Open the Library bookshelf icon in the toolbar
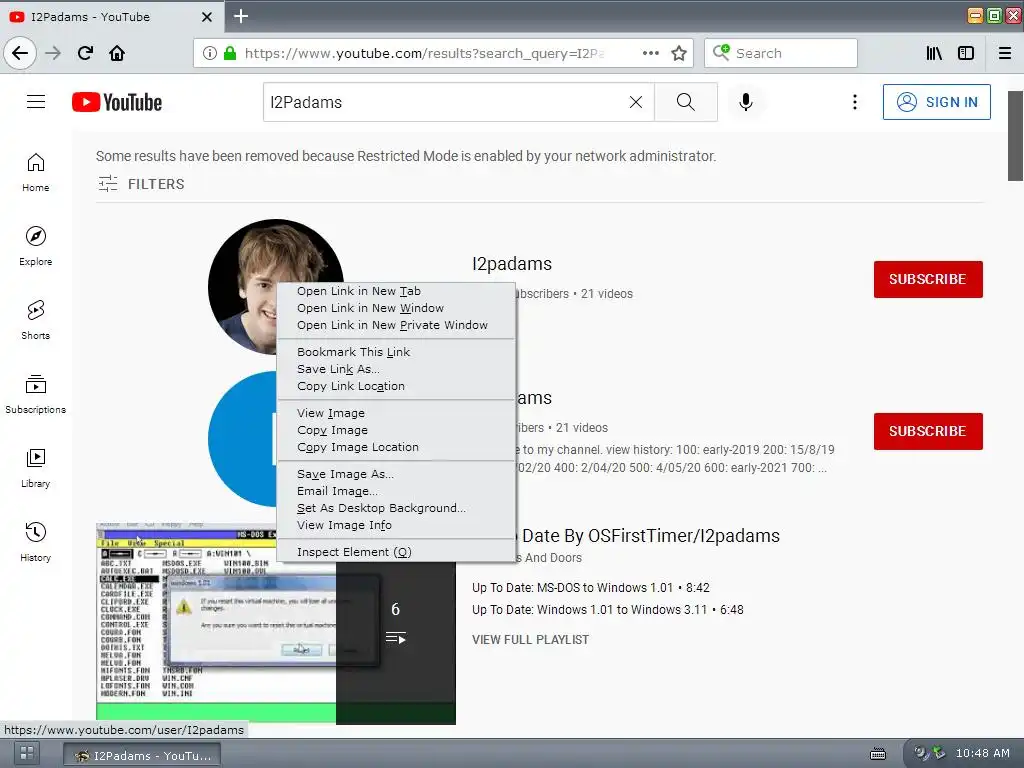The width and height of the screenshot is (1024, 768). click(x=934, y=53)
